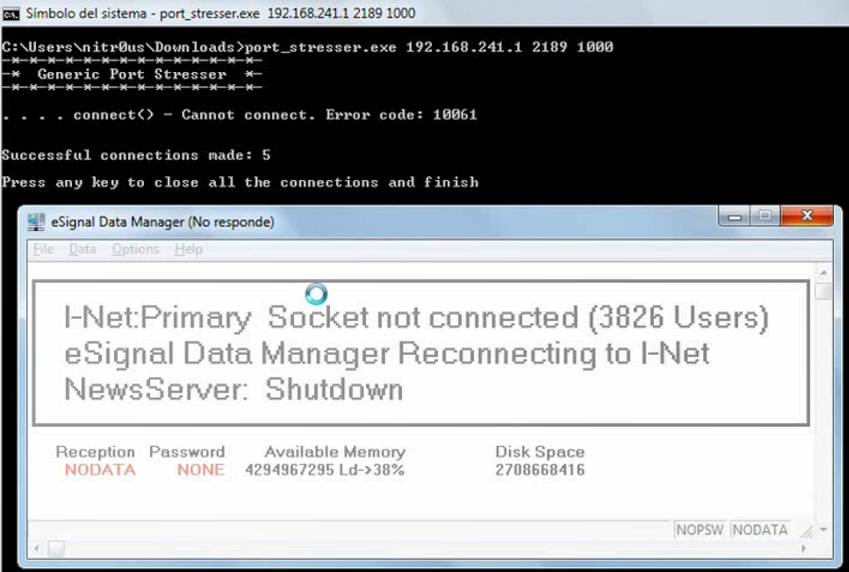Click the eSignal Data Manager title bar icon
This screenshot has height=572, width=849.
pos(36,222)
